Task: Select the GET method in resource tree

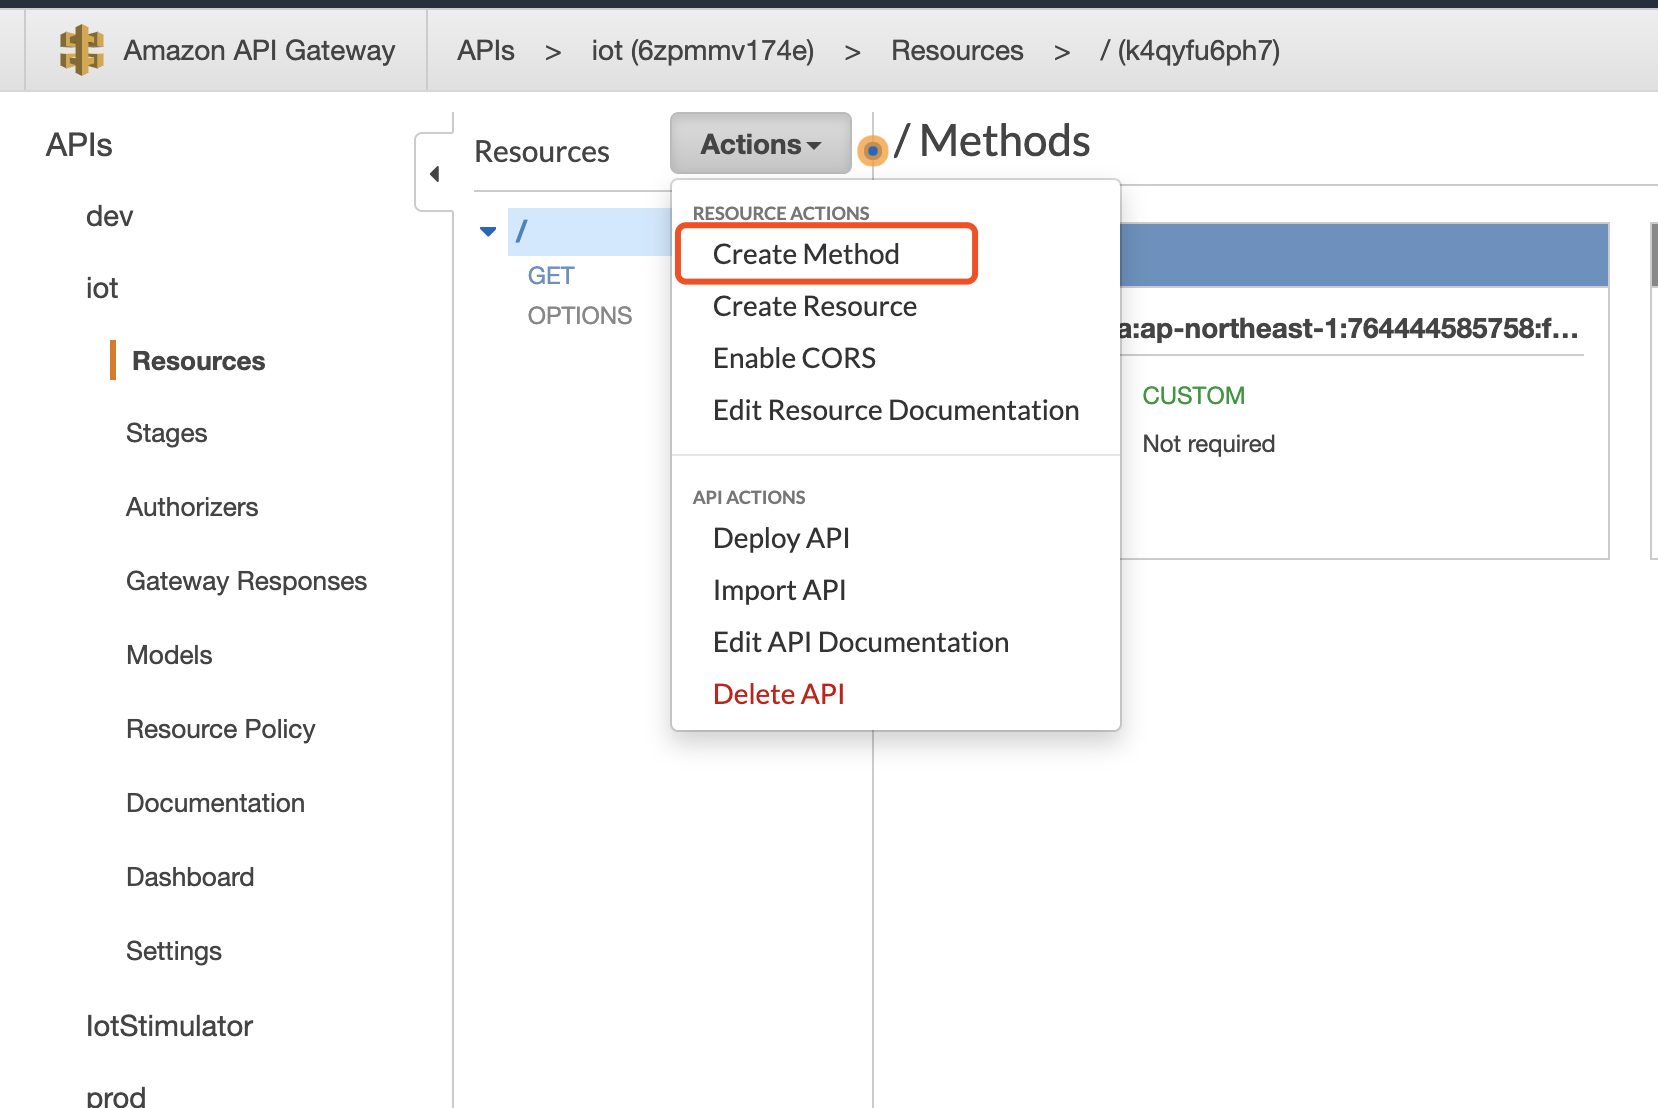Action: (x=551, y=275)
